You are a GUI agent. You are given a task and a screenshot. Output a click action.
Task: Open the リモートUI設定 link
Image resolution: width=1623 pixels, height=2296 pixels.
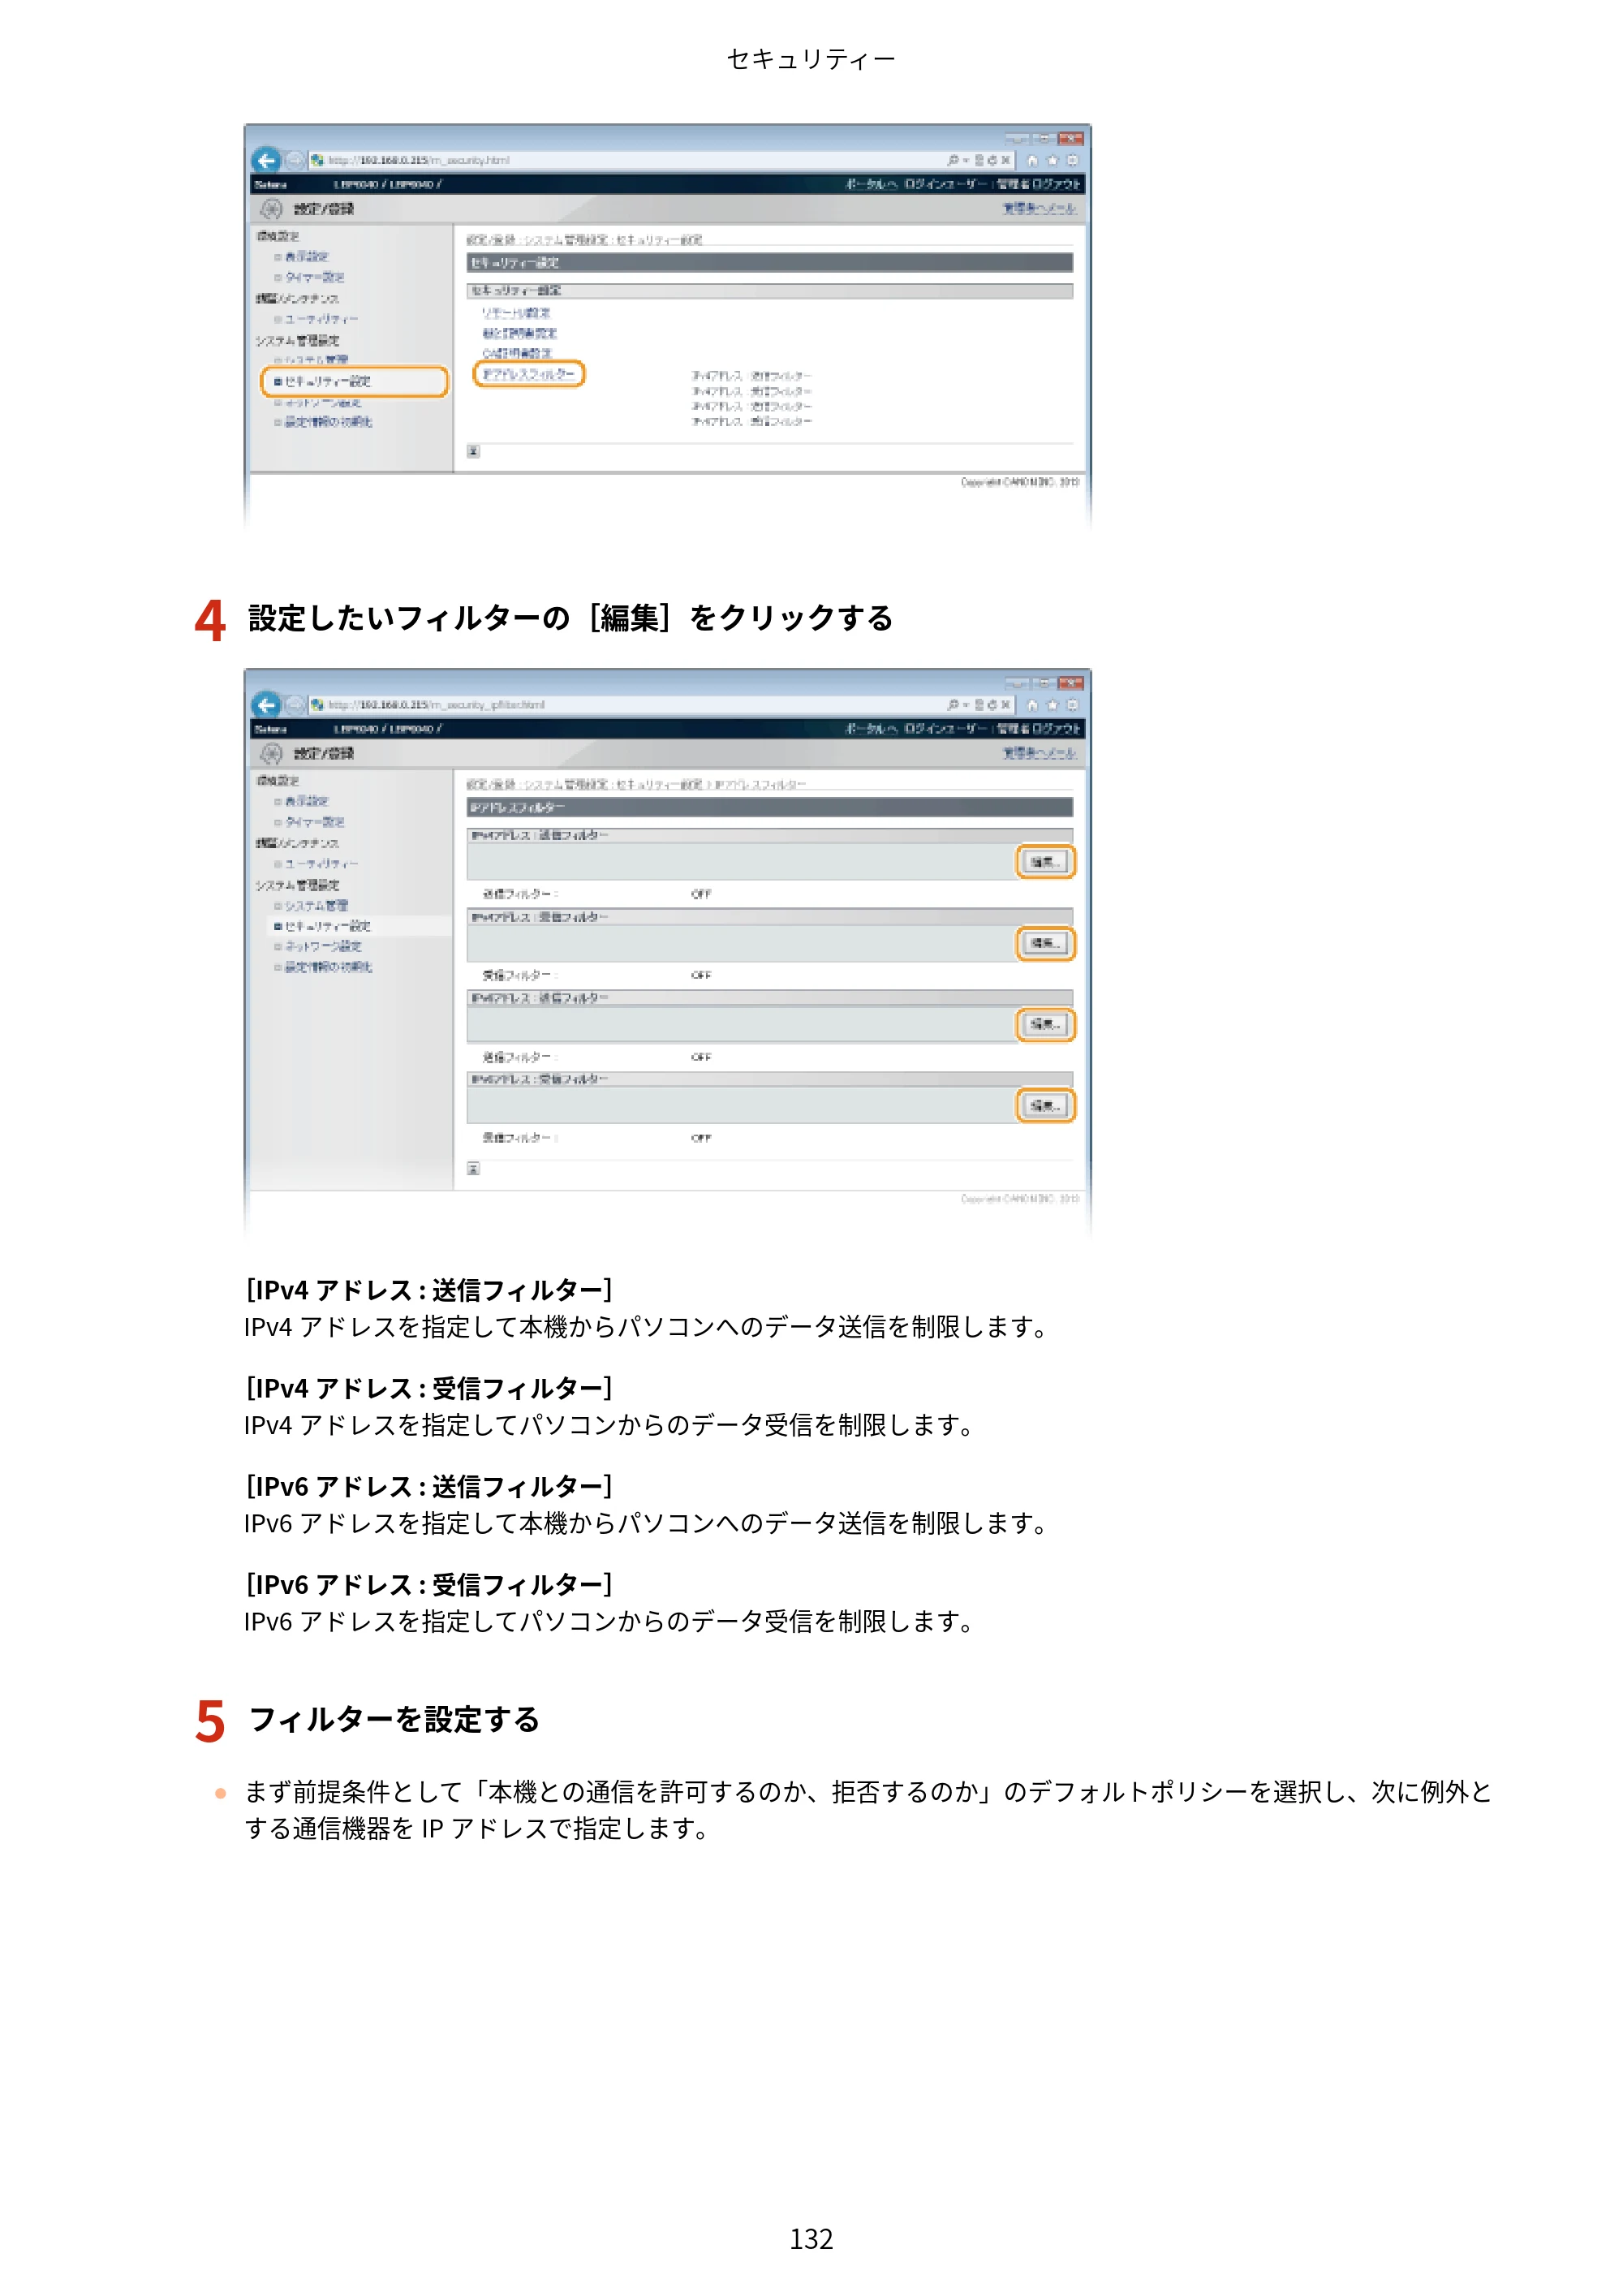tap(516, 313)
